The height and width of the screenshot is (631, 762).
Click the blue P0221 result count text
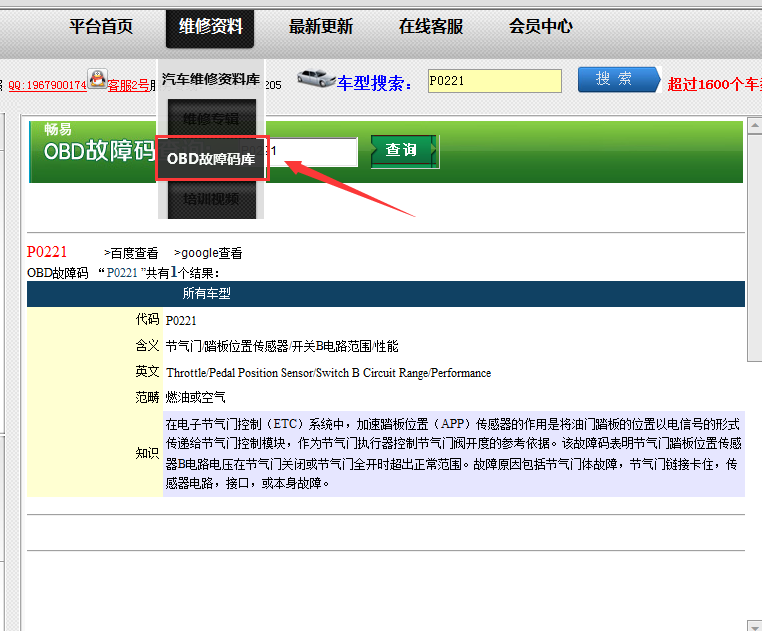click(x=122, y=273)
